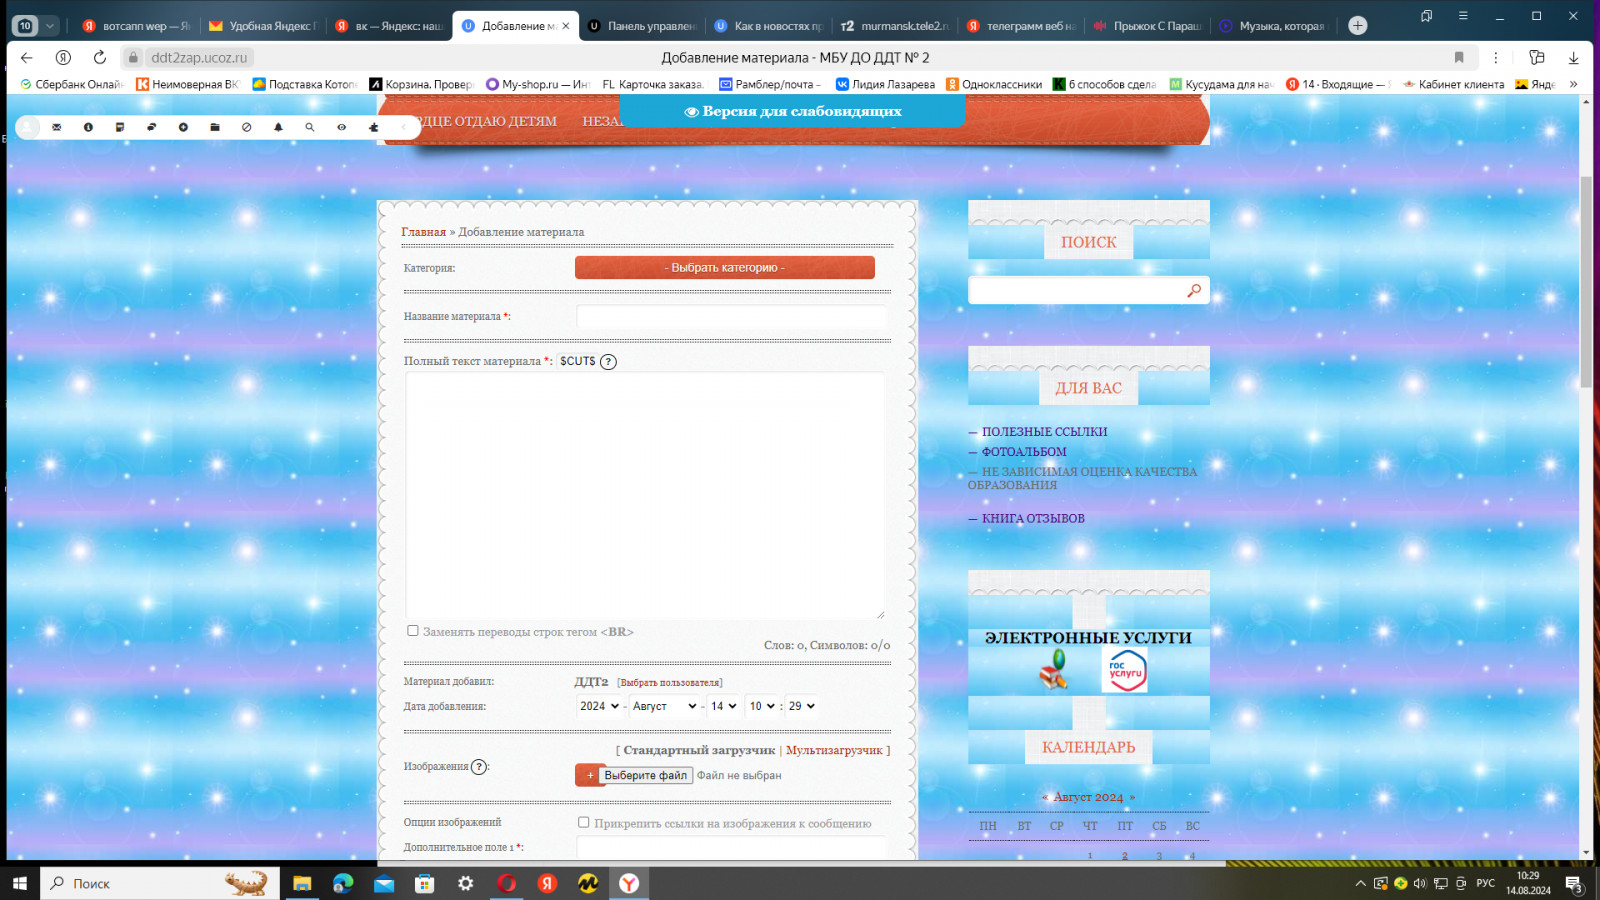Click the bell notifications icon in admin bar

pos(278,127)
